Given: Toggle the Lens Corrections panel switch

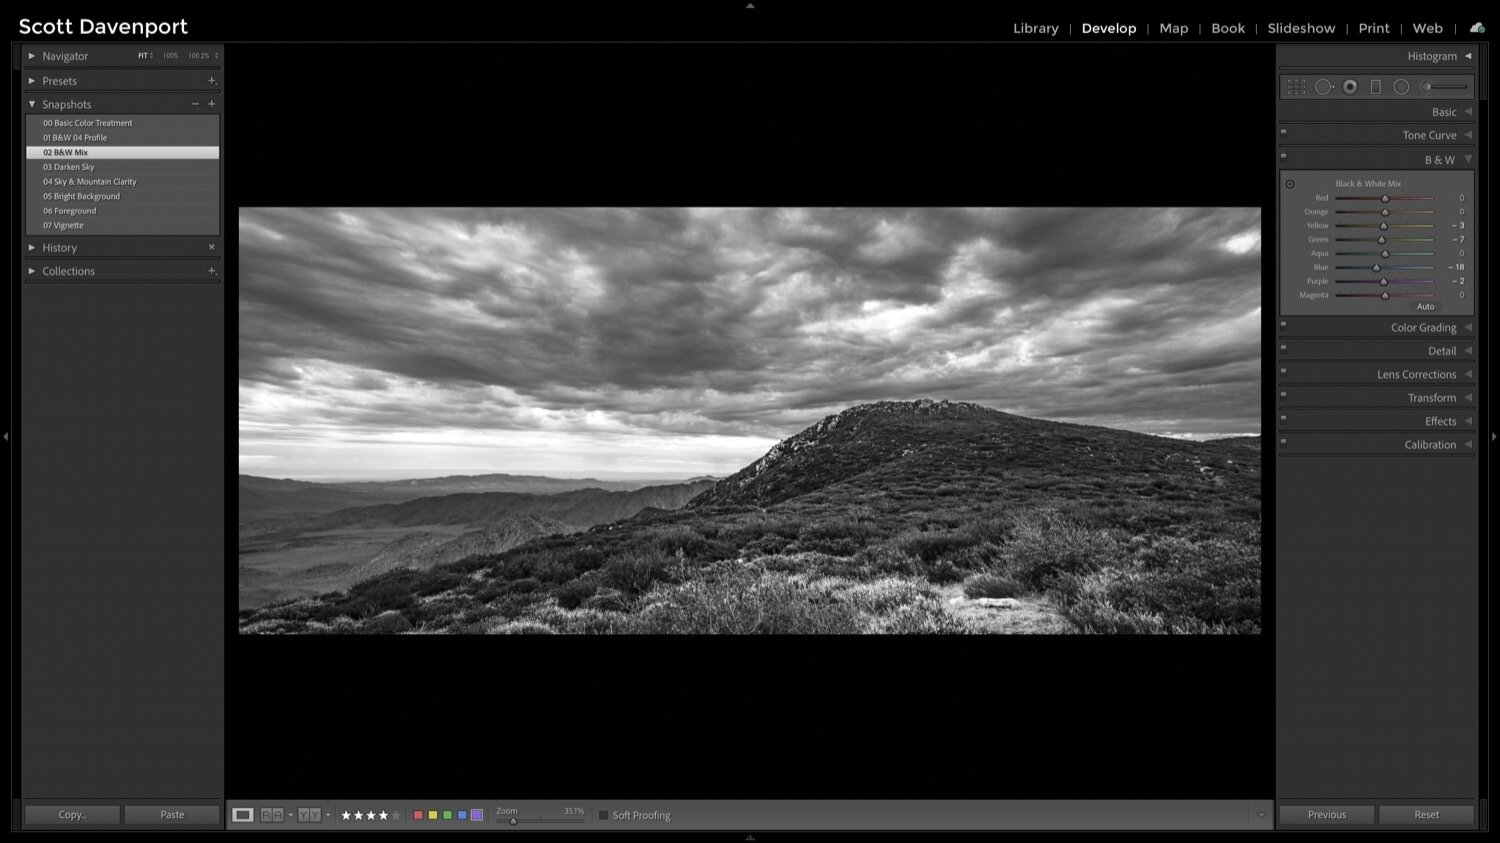Looking at the screenshot, I should [x=1284, y=371].
